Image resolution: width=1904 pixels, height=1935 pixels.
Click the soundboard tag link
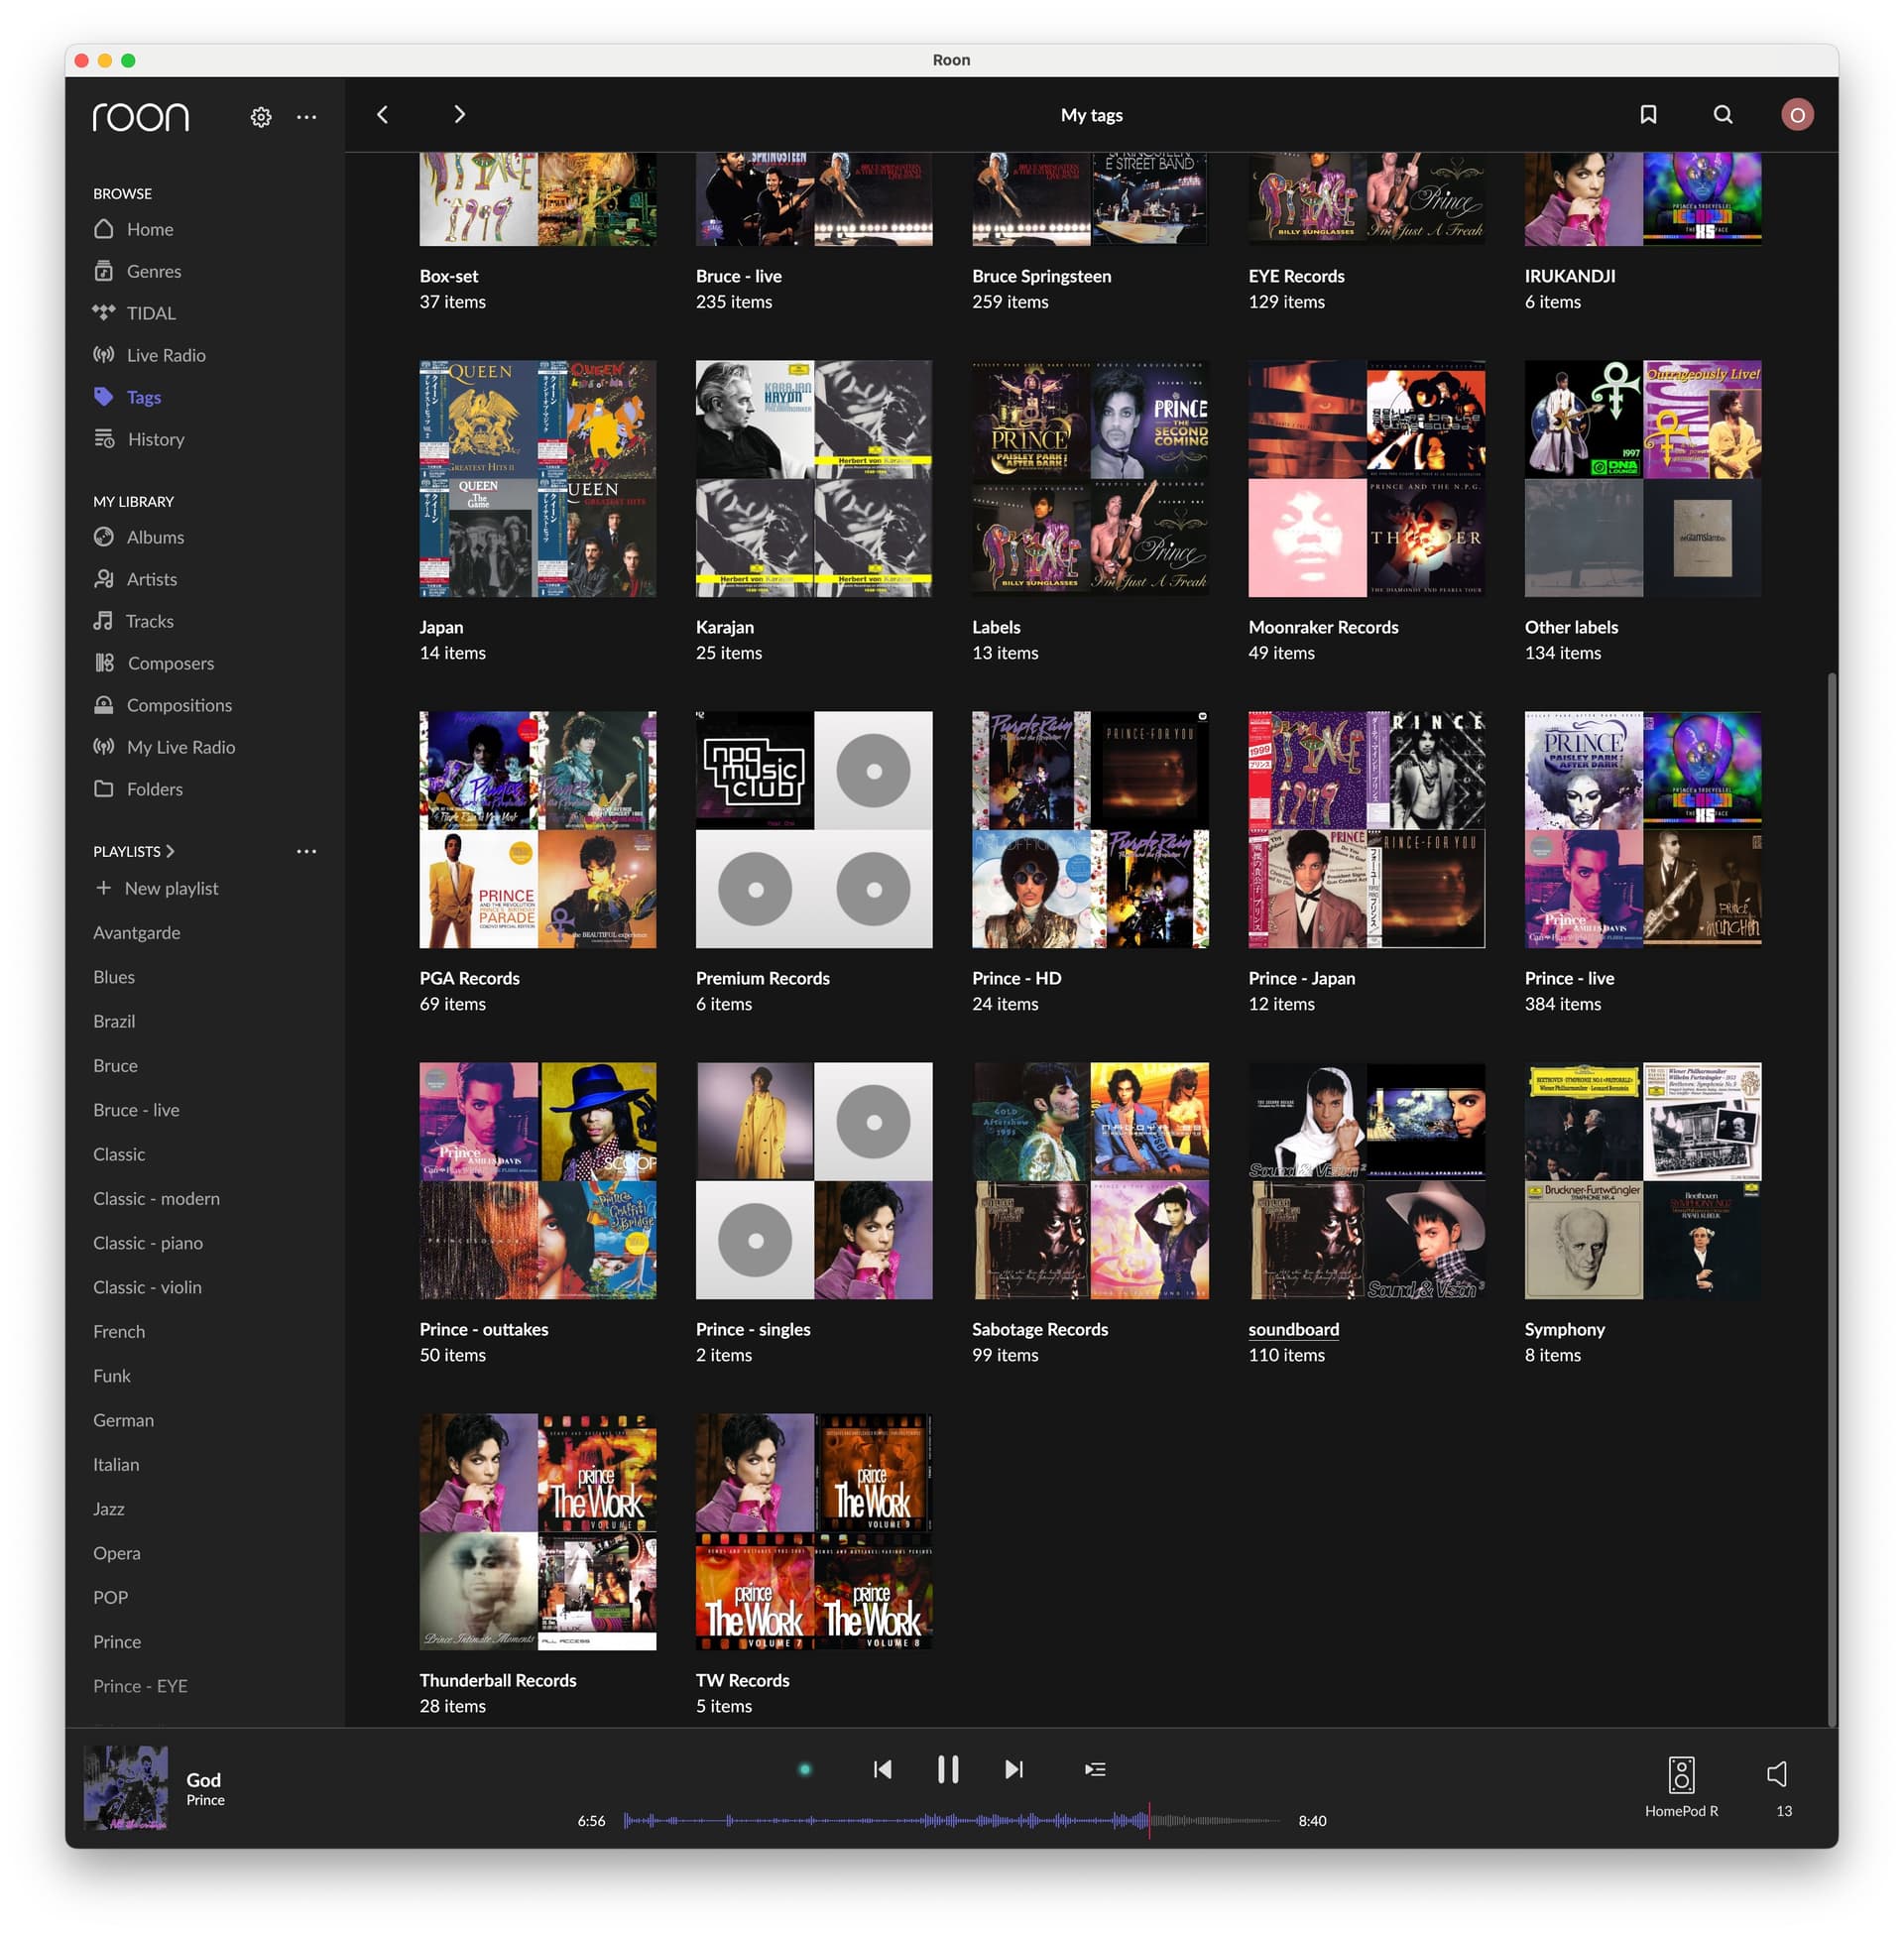1294,1329
